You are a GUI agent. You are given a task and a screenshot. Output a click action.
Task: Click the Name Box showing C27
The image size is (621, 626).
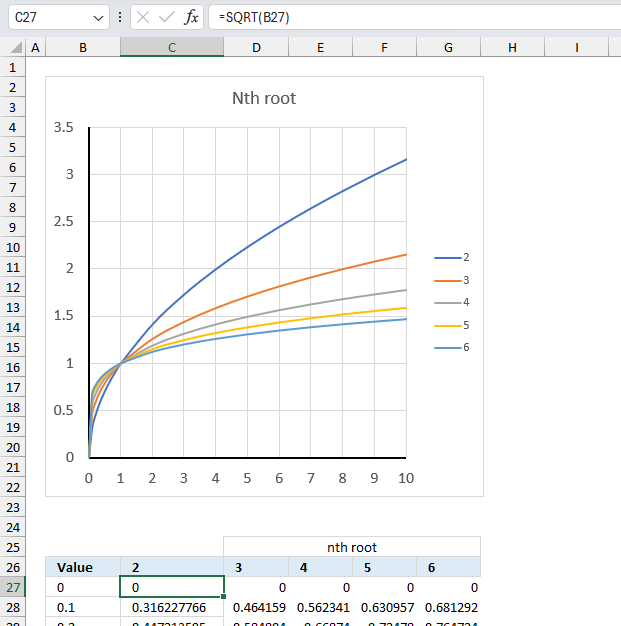pos(59,17)
